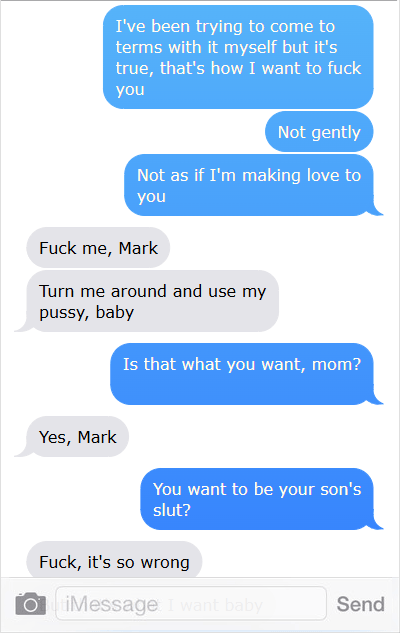Select the 'Is that what you want' bubble

pyautogui.click(x=242, y=374)
